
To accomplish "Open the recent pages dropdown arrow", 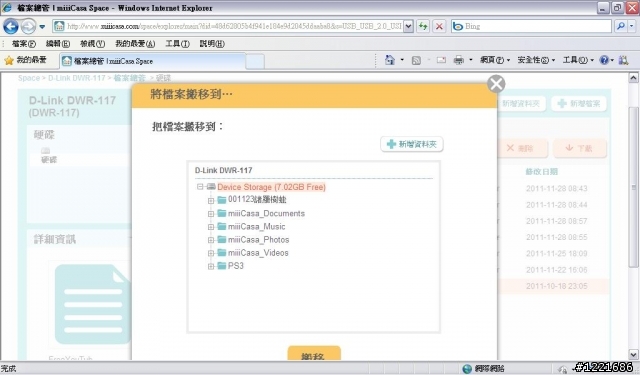I will (x=42, y=27).
